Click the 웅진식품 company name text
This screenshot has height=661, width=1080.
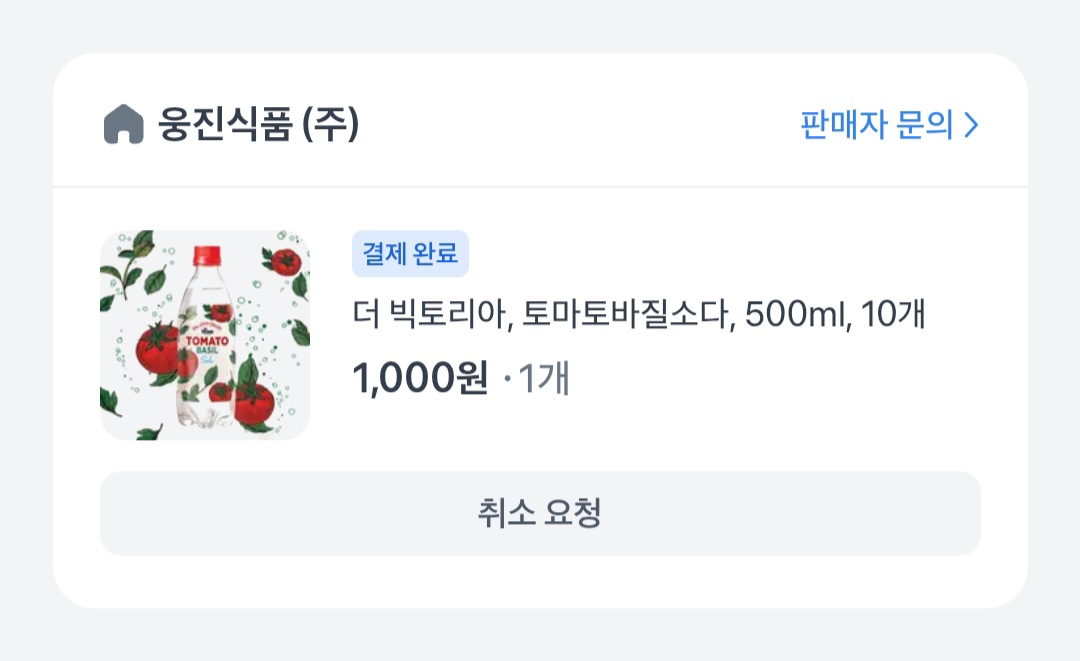point(225,125)
